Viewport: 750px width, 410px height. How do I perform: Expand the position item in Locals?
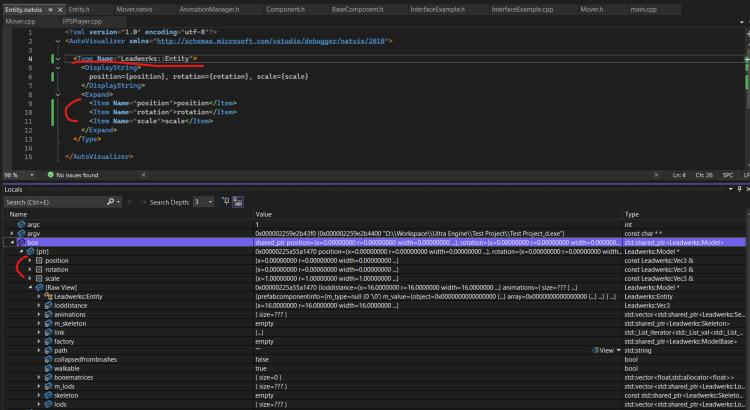pyautogui.click(x=28, y=261)
